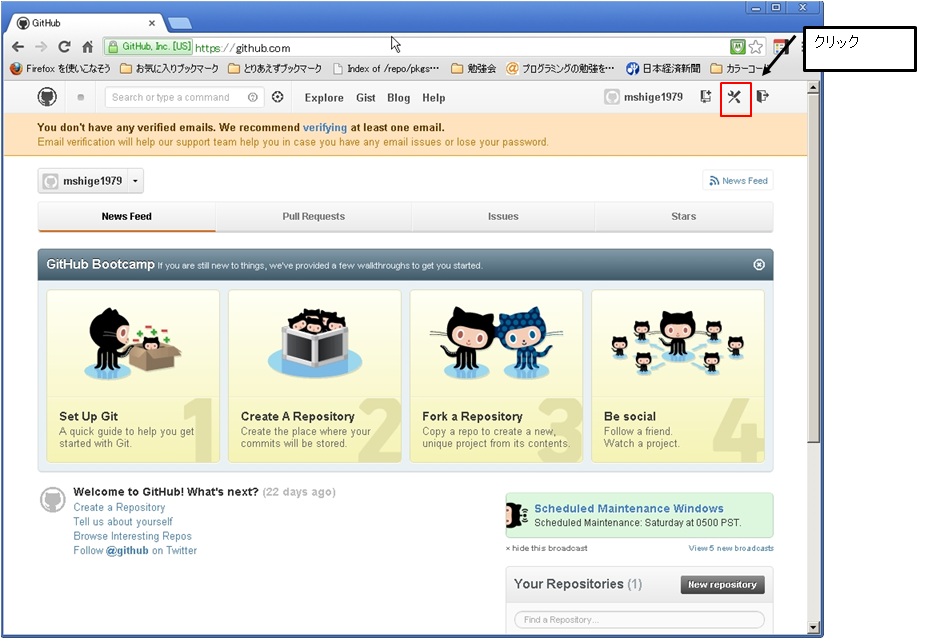Open Index of /repo/pkgs bookmark

point(386,68)
